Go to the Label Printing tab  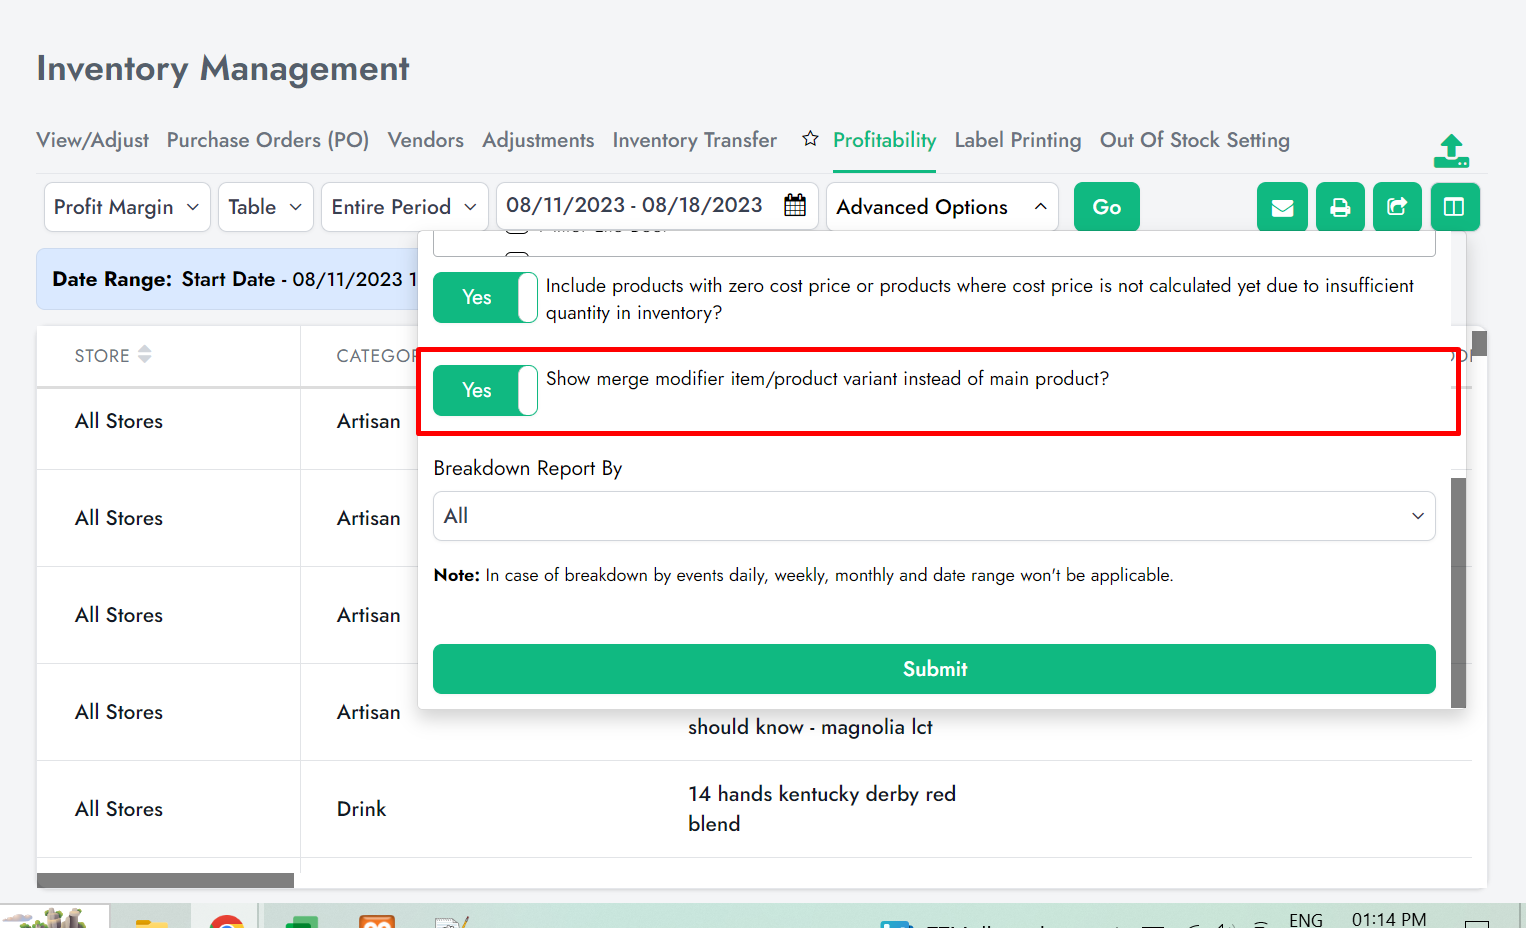1017,140
